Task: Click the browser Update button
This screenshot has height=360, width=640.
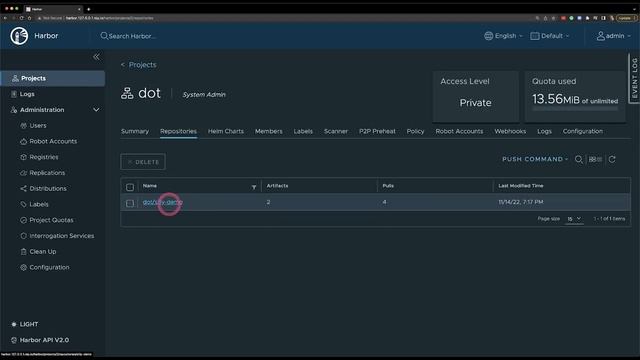Action: pos(625,18)
